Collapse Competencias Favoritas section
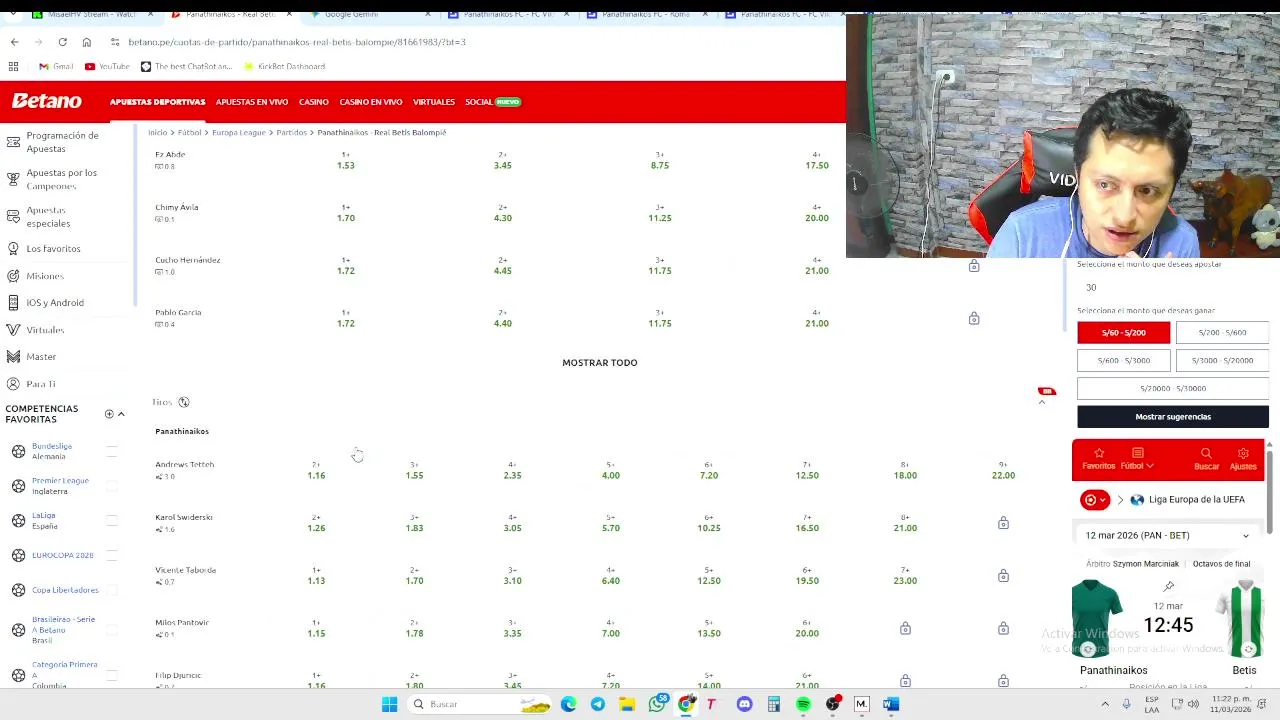The image size is (1280, 720). 121,414
